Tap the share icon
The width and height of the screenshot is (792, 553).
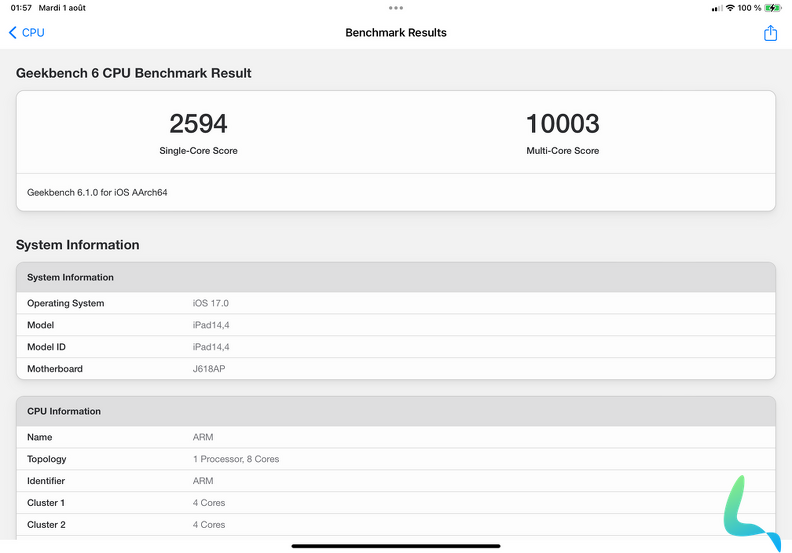[770, 33]
